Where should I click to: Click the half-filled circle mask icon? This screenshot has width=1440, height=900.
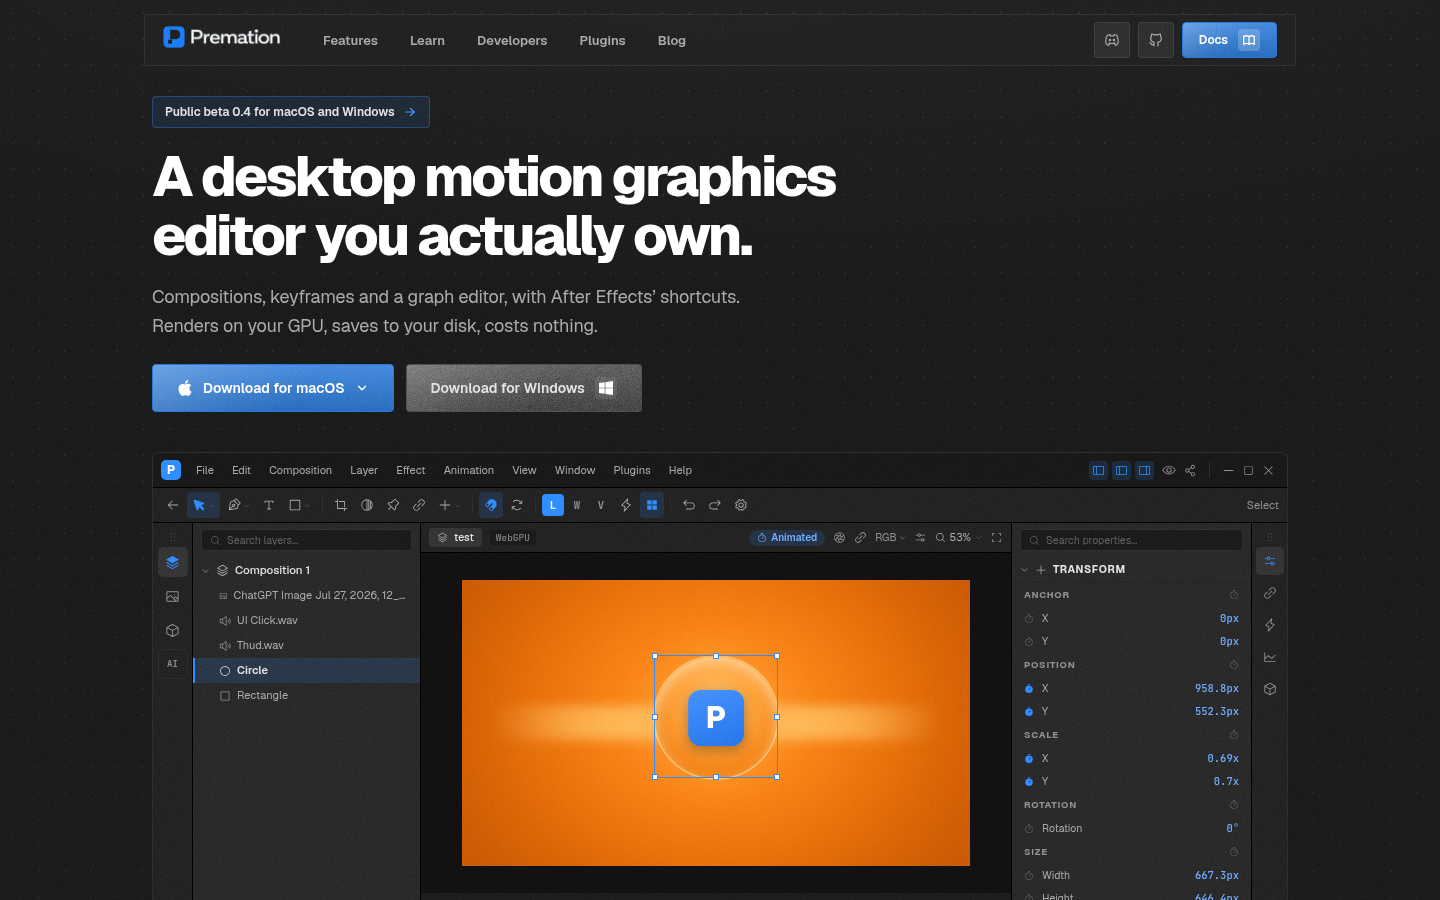367,505
